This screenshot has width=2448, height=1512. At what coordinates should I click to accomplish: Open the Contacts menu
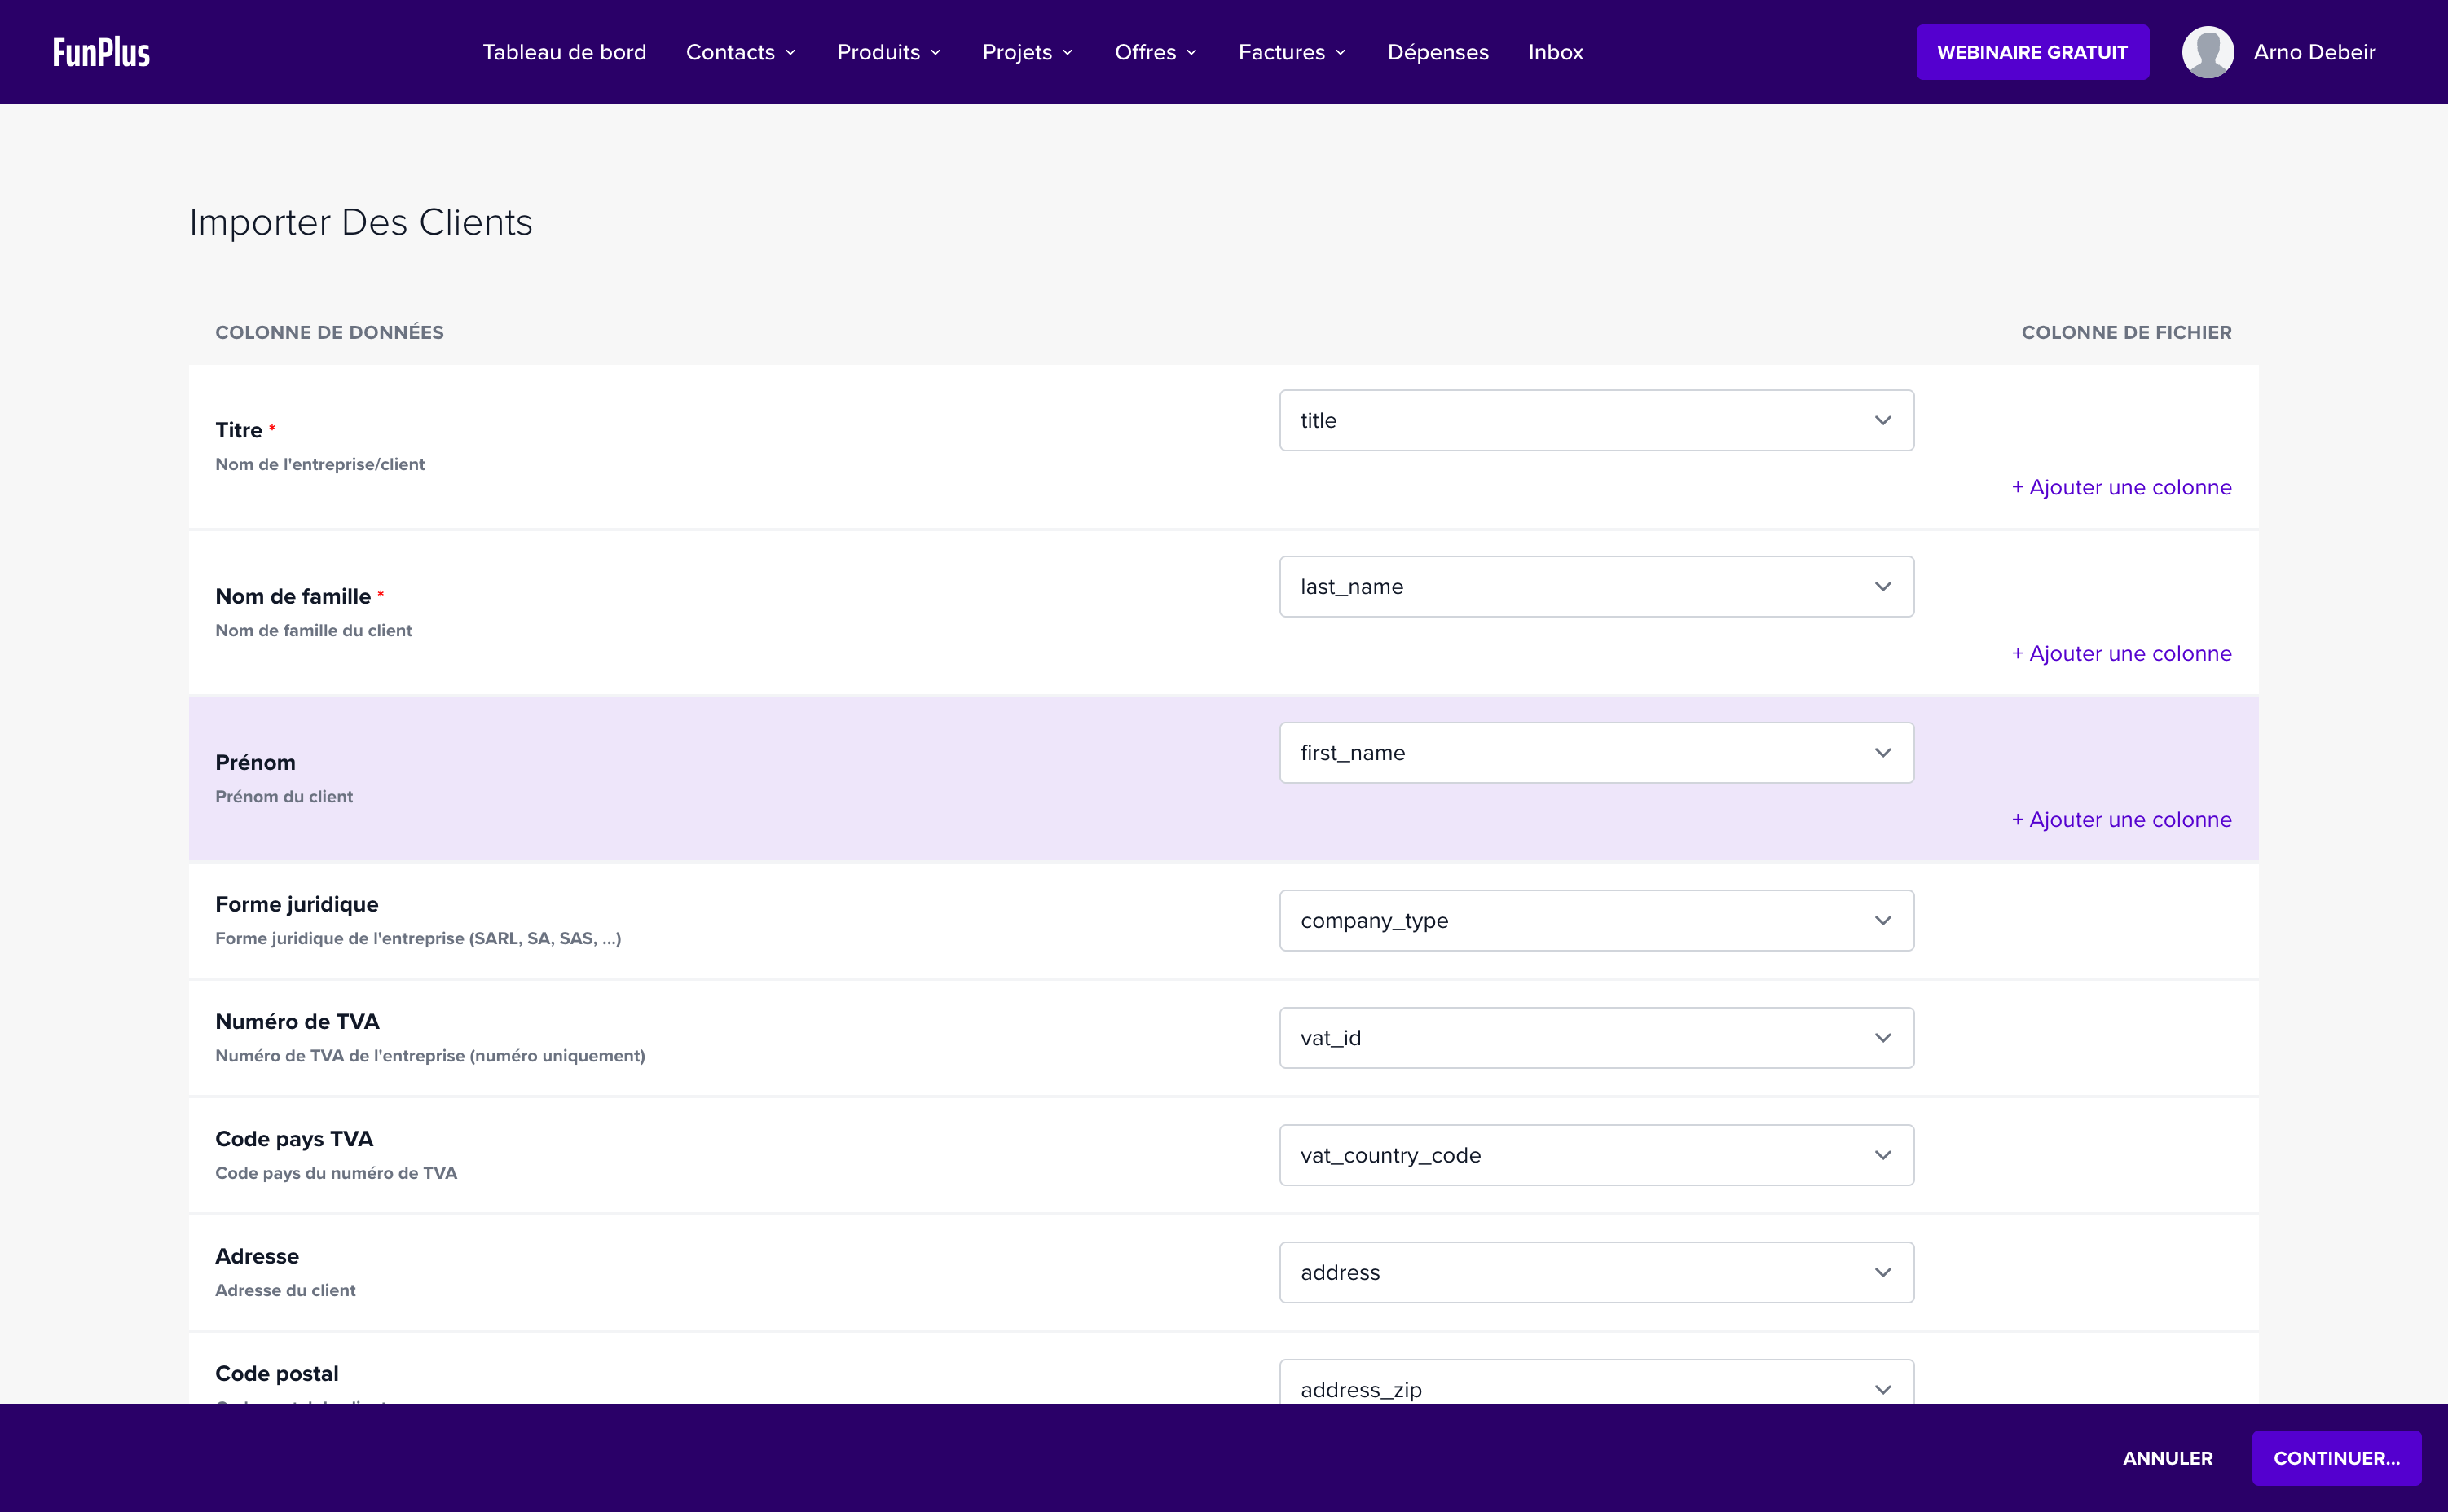pos(740,52)
